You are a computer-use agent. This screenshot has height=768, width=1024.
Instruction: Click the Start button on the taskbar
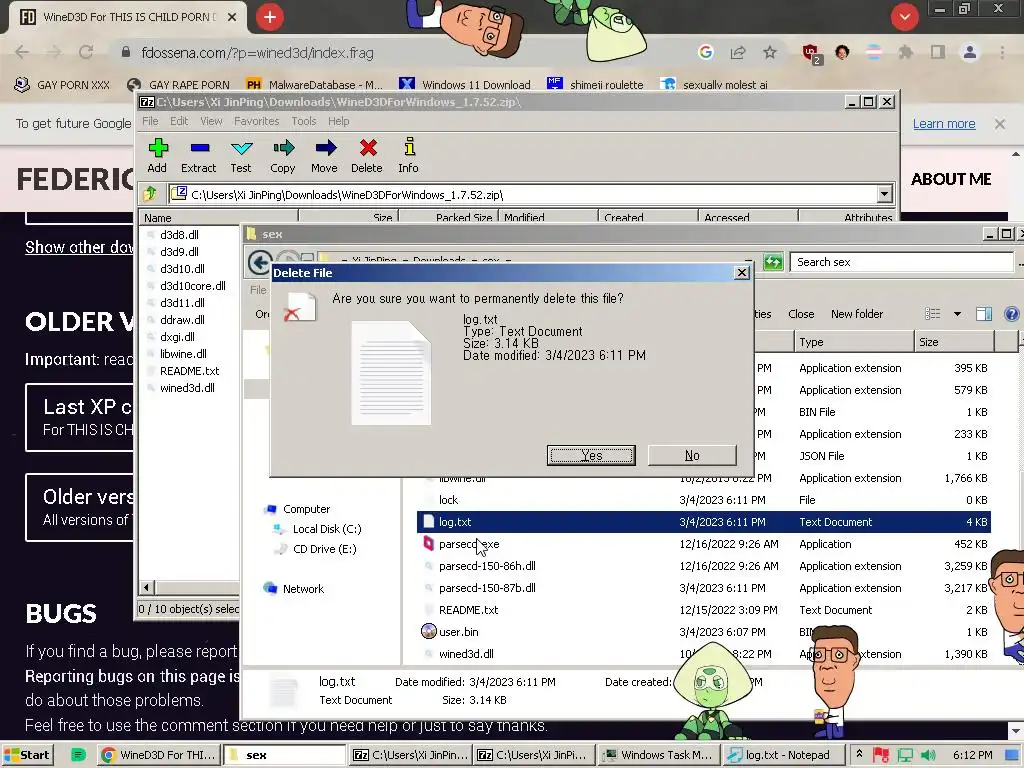point(27,755)
